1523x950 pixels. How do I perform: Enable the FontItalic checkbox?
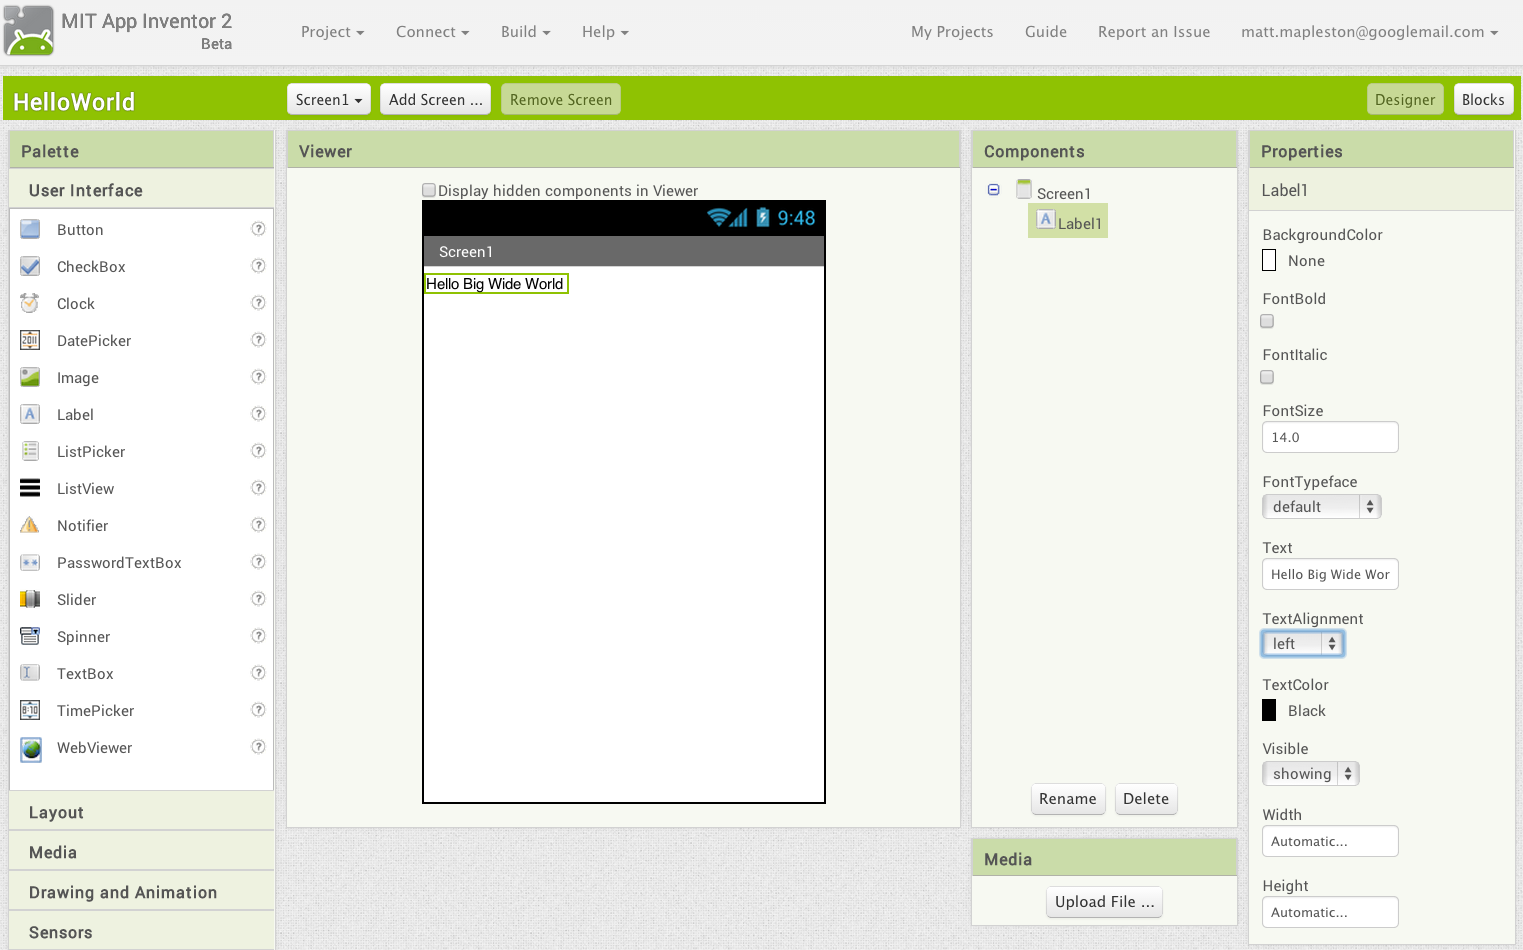[x=1267, y=377]
